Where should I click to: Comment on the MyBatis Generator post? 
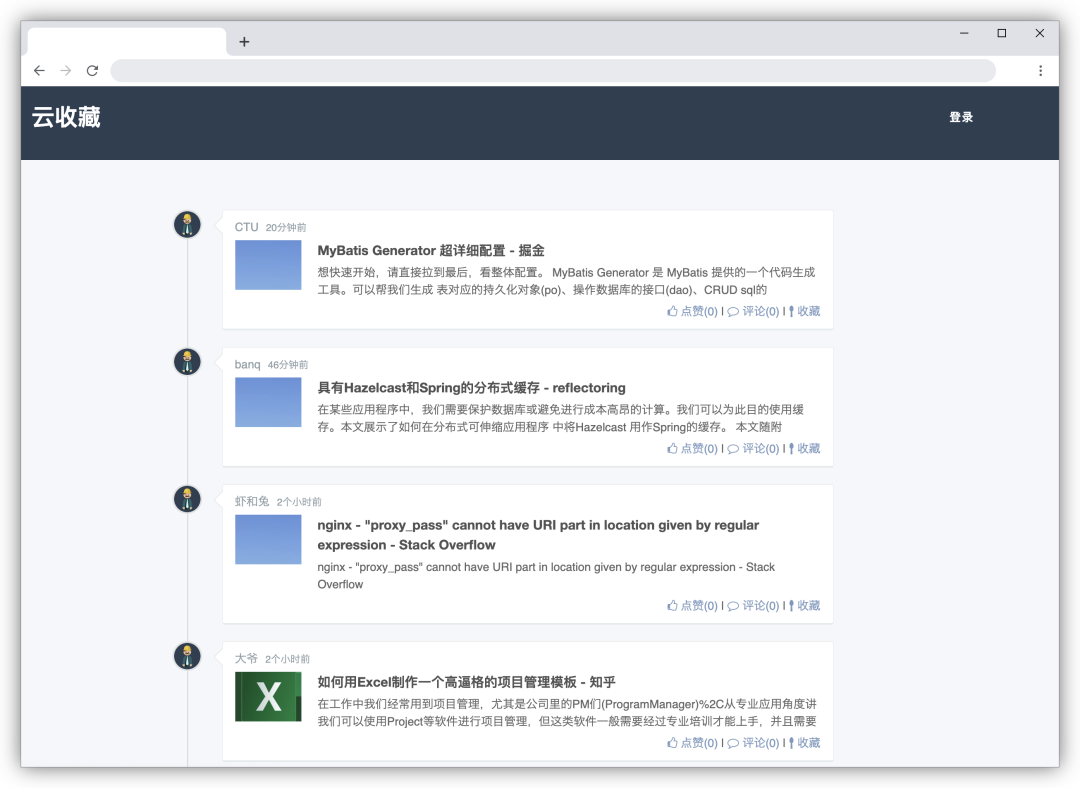[x=754, y=311]
